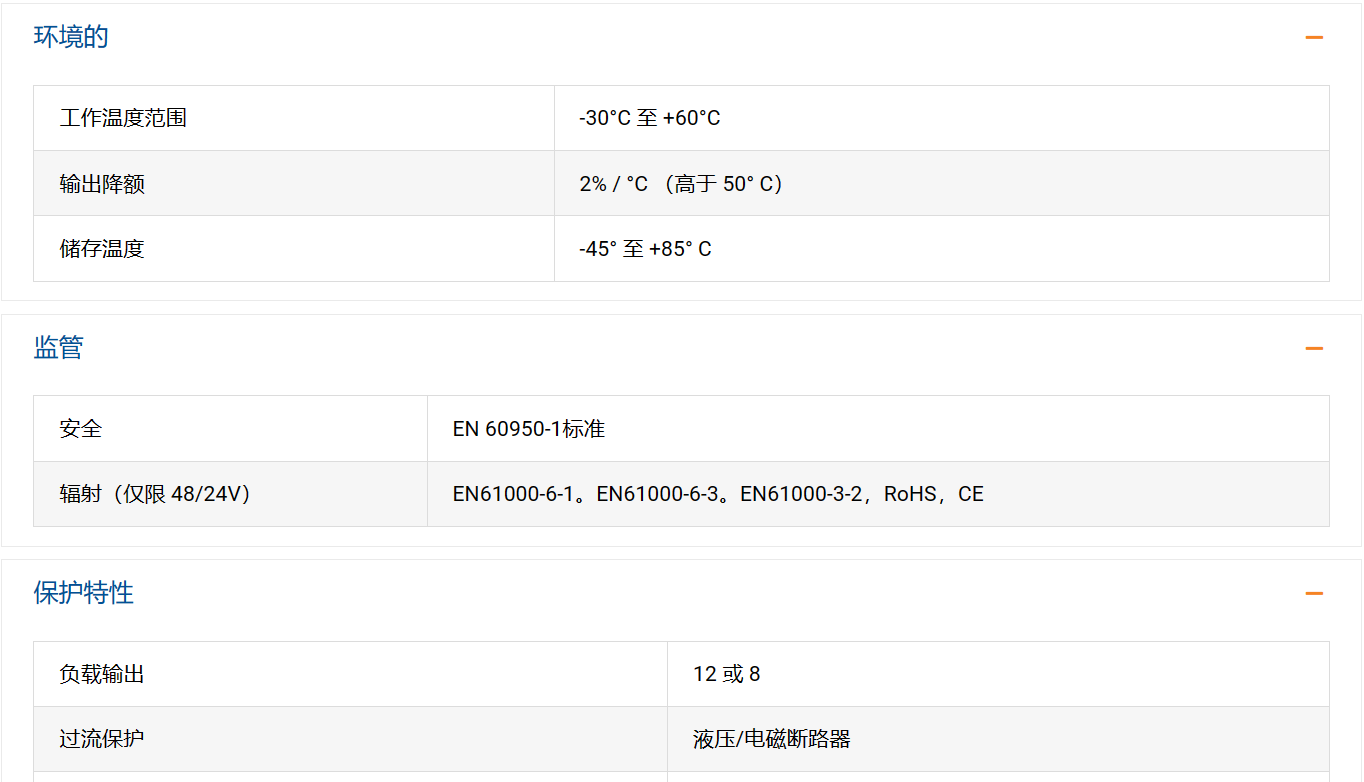Click the 输出降额 row label
Screen dimensions: 1364x782
(x=102, y=184)
